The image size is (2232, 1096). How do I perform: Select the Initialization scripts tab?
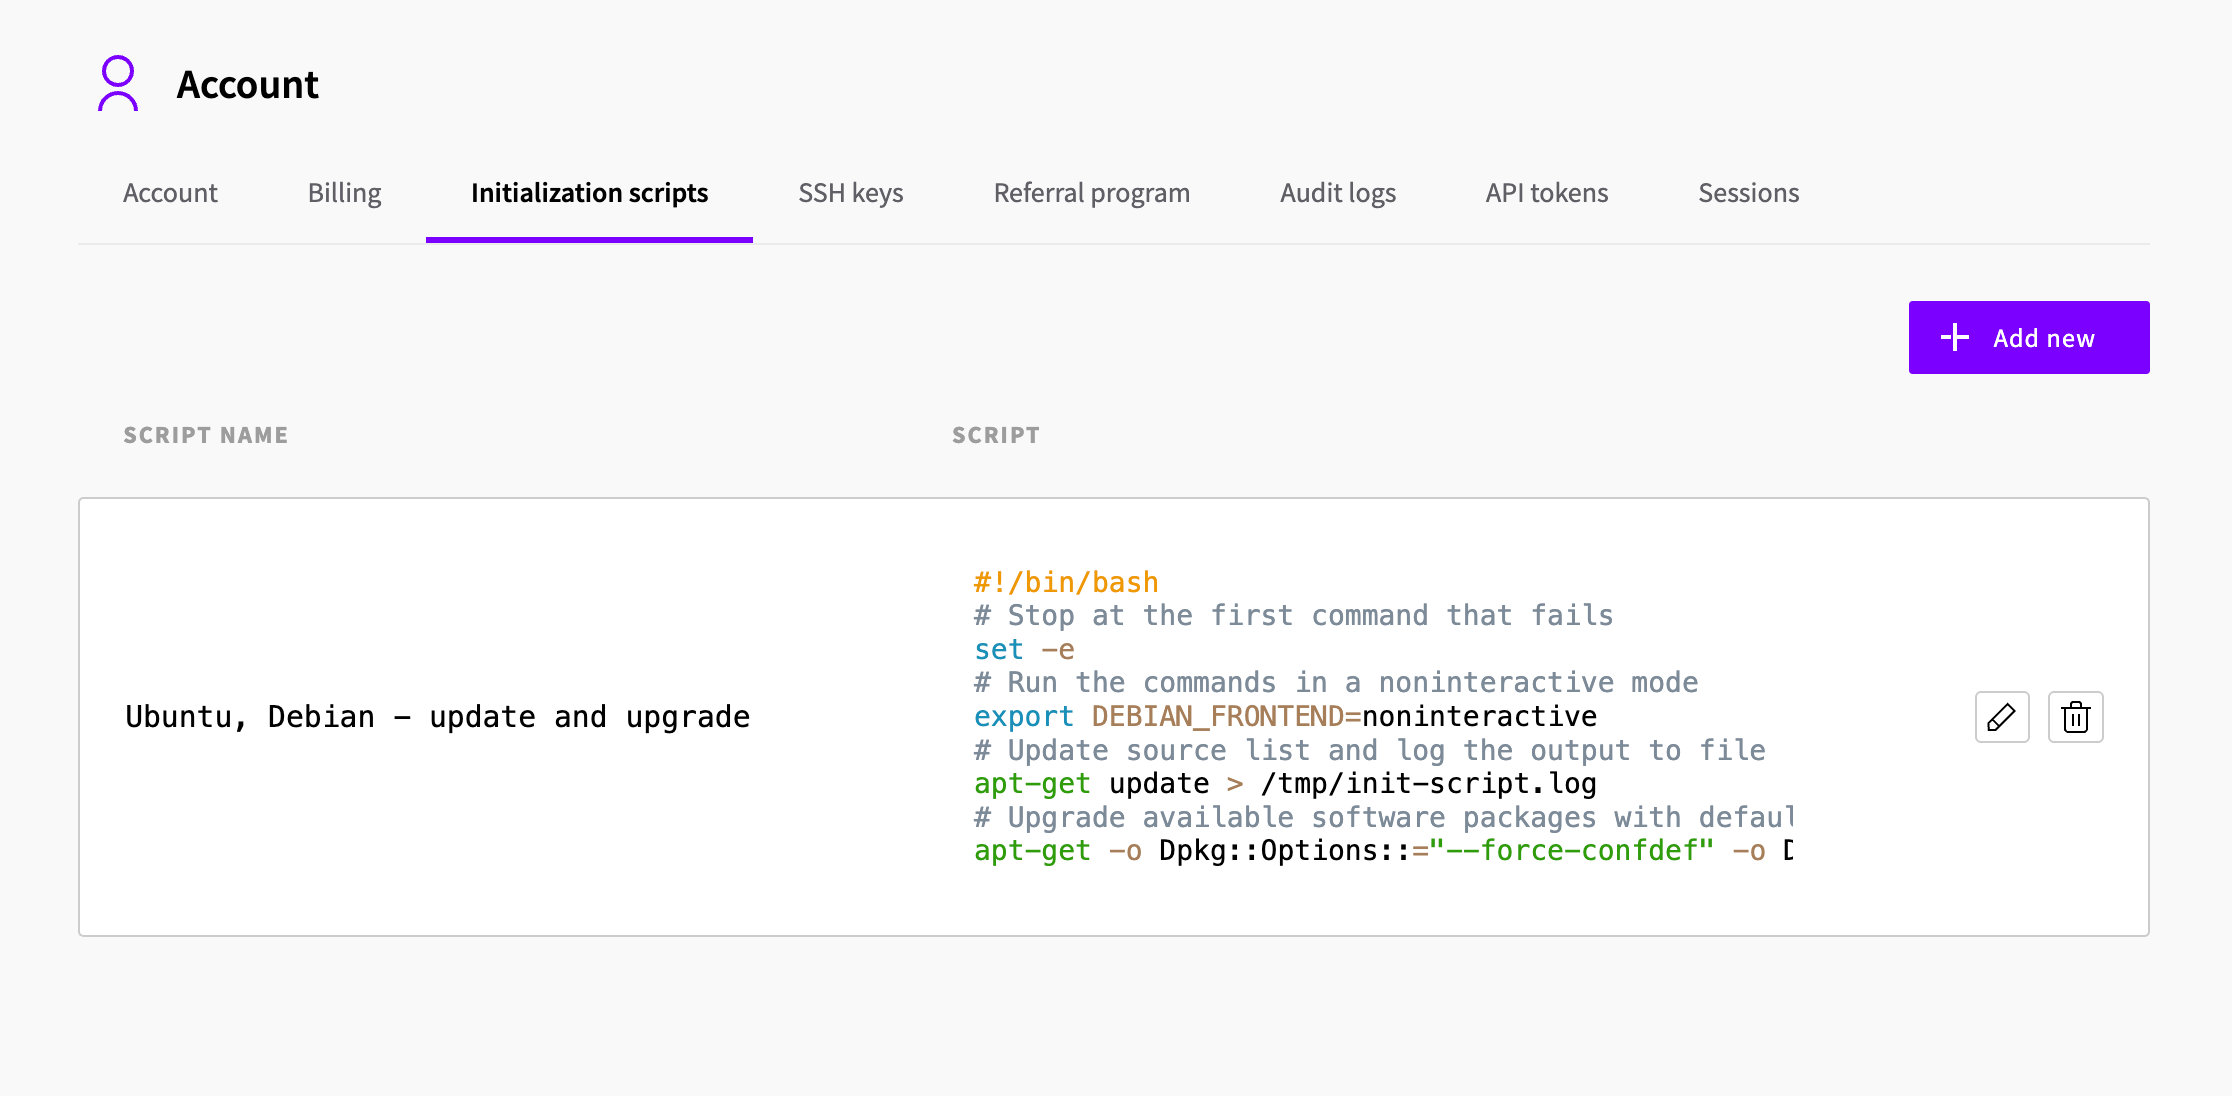pos(589,193)
